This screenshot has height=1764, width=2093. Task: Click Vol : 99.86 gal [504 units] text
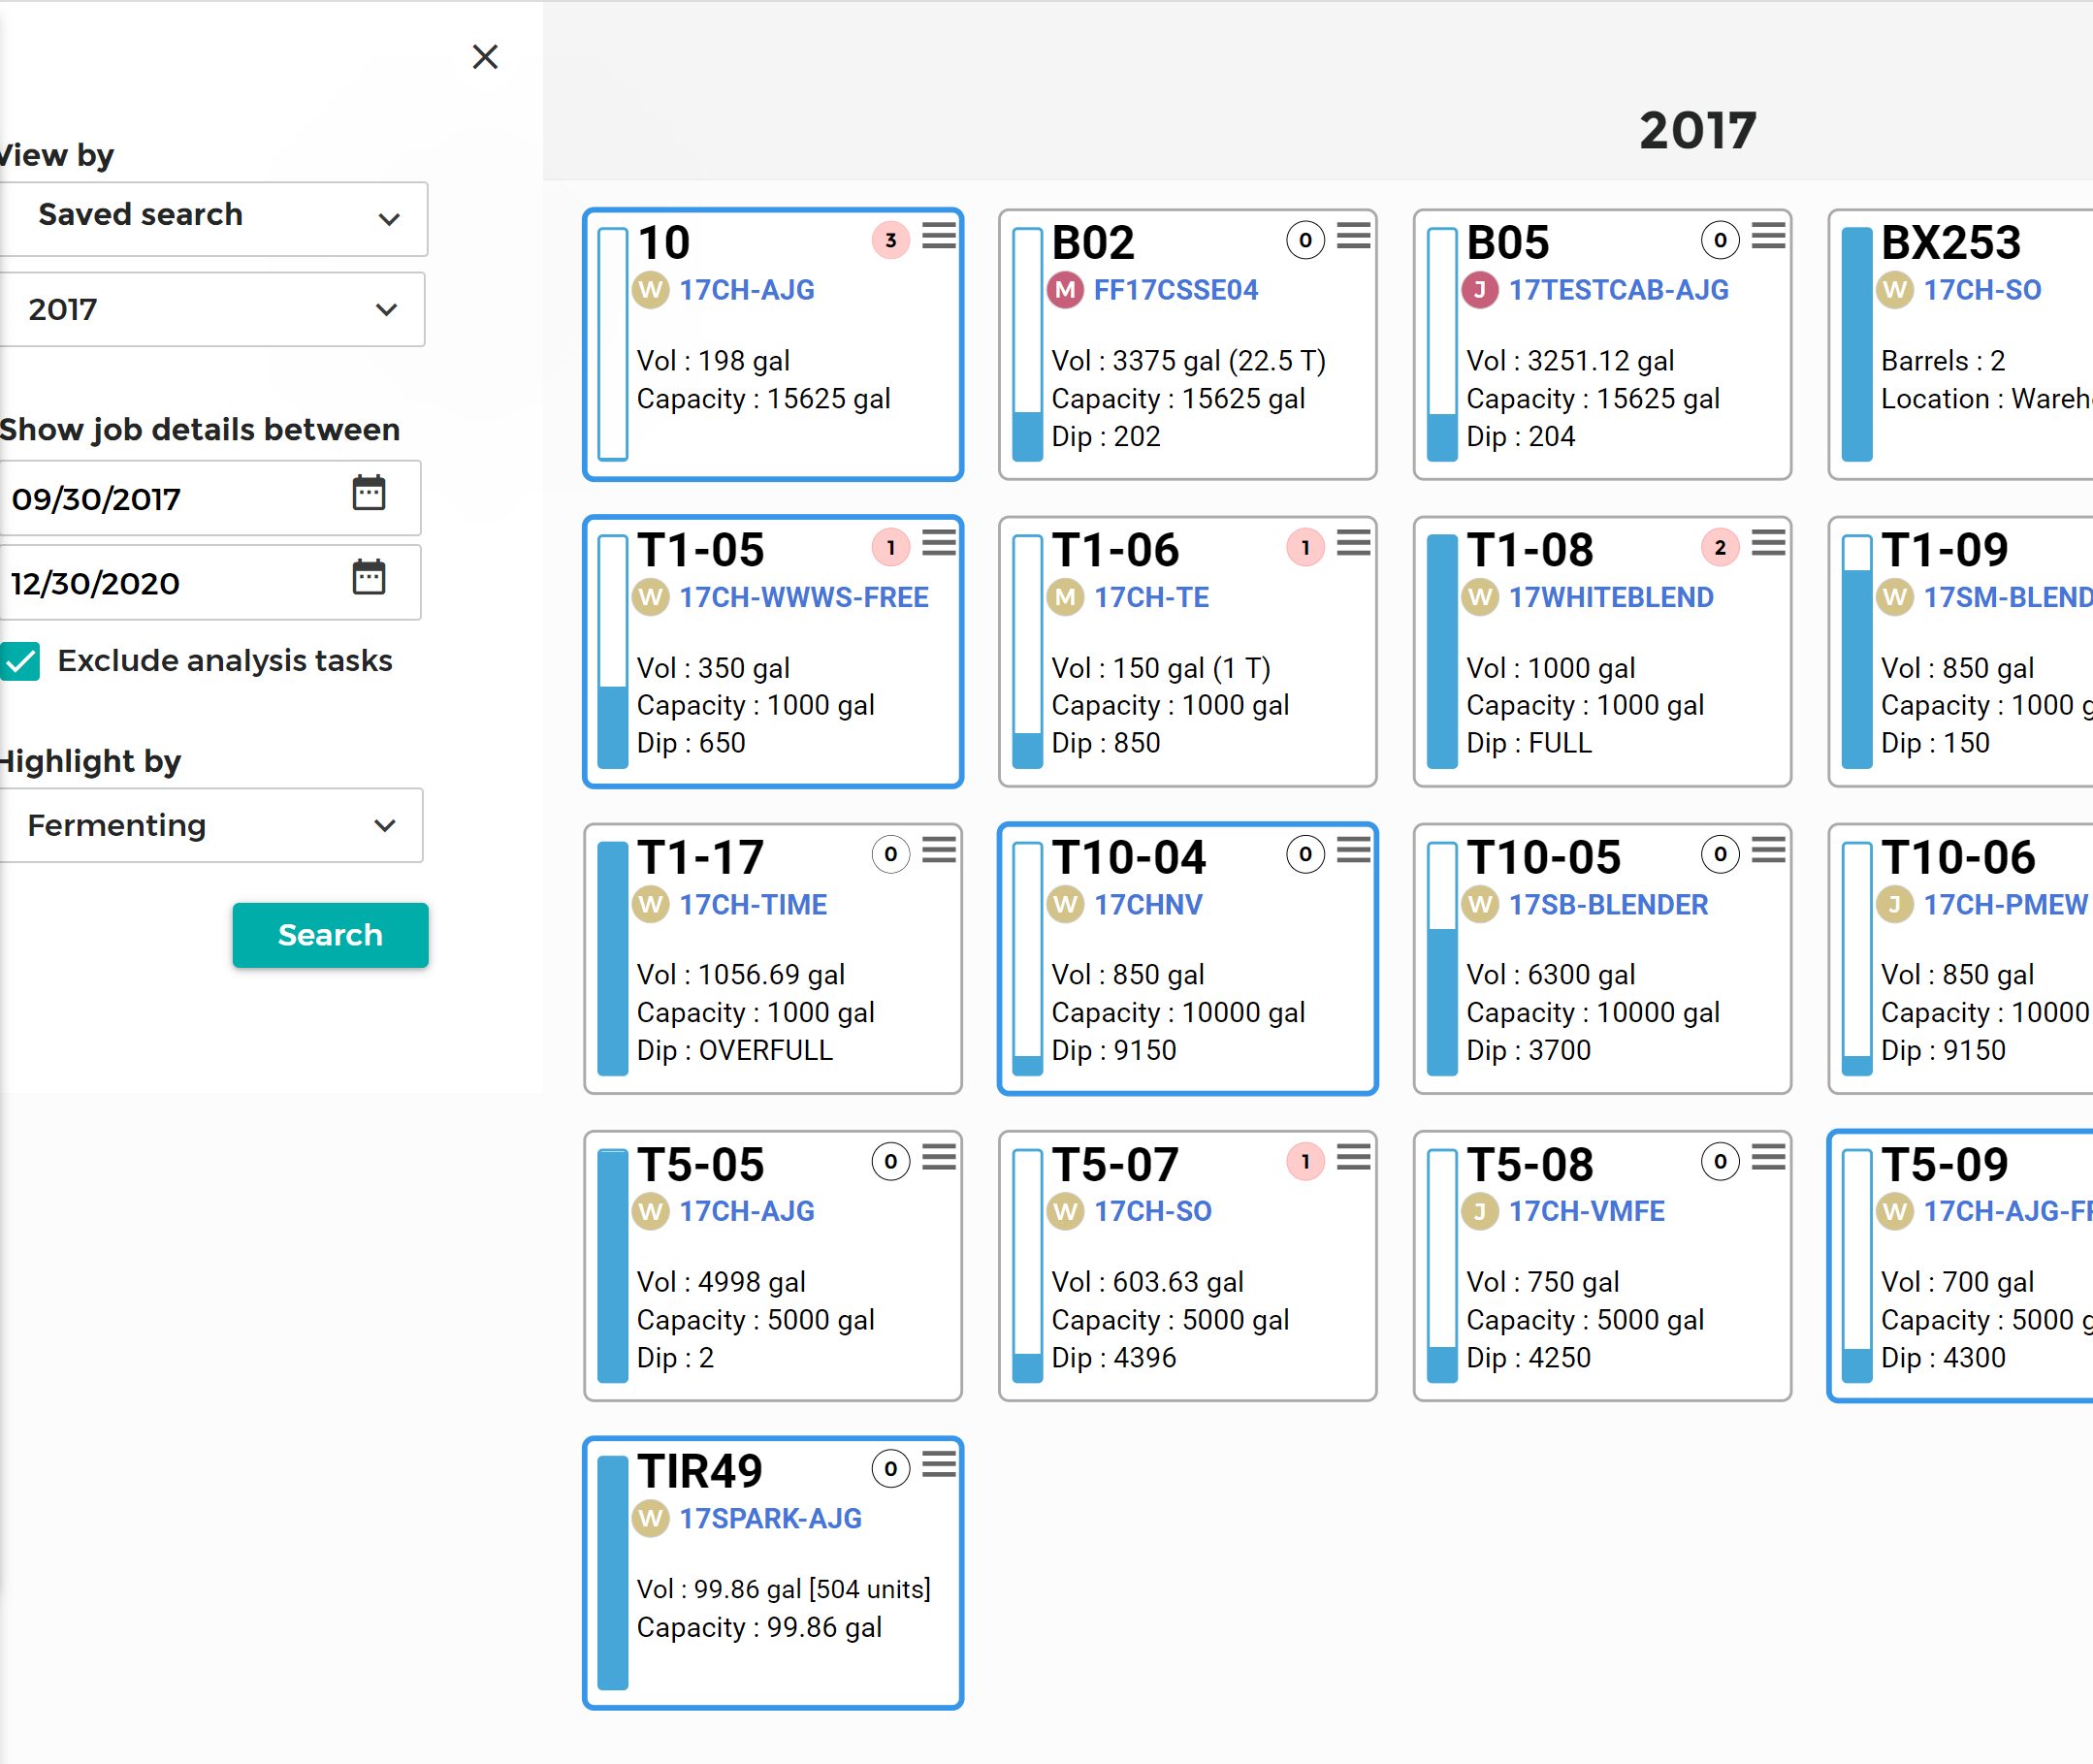click(x=783, y=1590)
